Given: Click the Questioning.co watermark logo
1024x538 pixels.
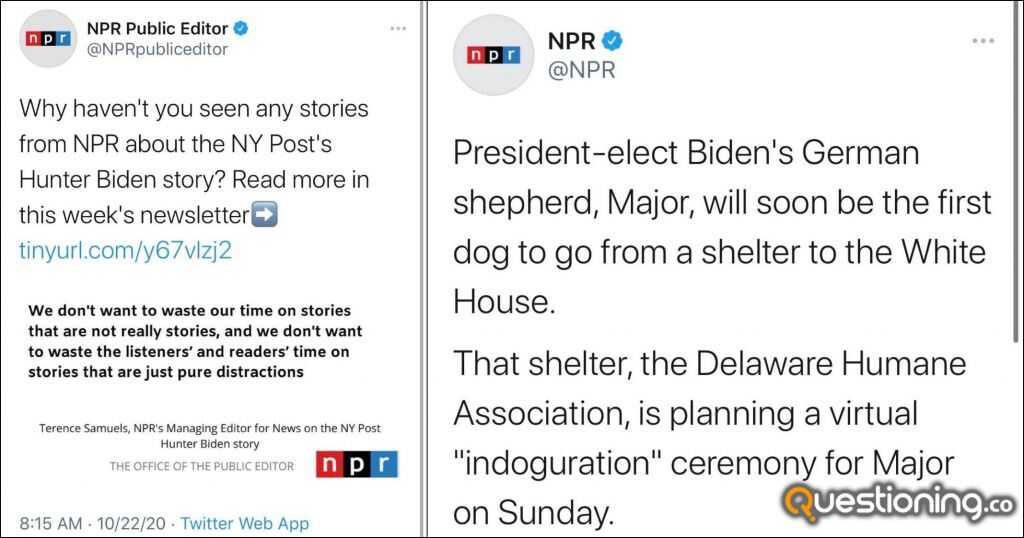Looking at the screenshot, I should pos(899,502).
